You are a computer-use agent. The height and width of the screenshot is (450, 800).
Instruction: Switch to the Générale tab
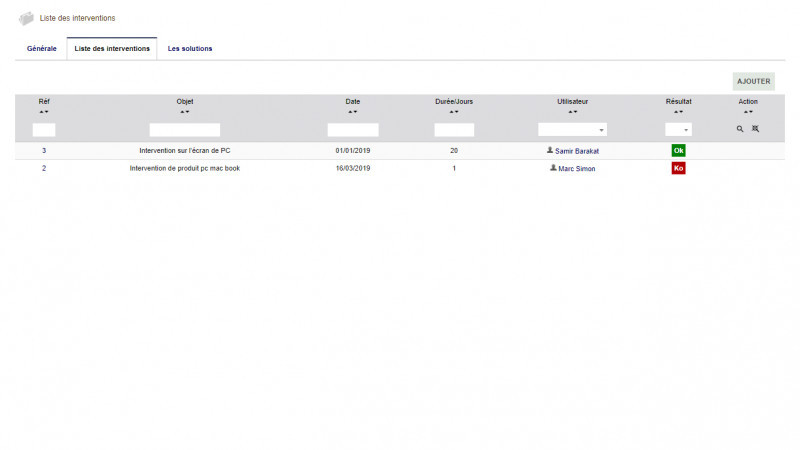pyautogui.click(x=41, y=48)
